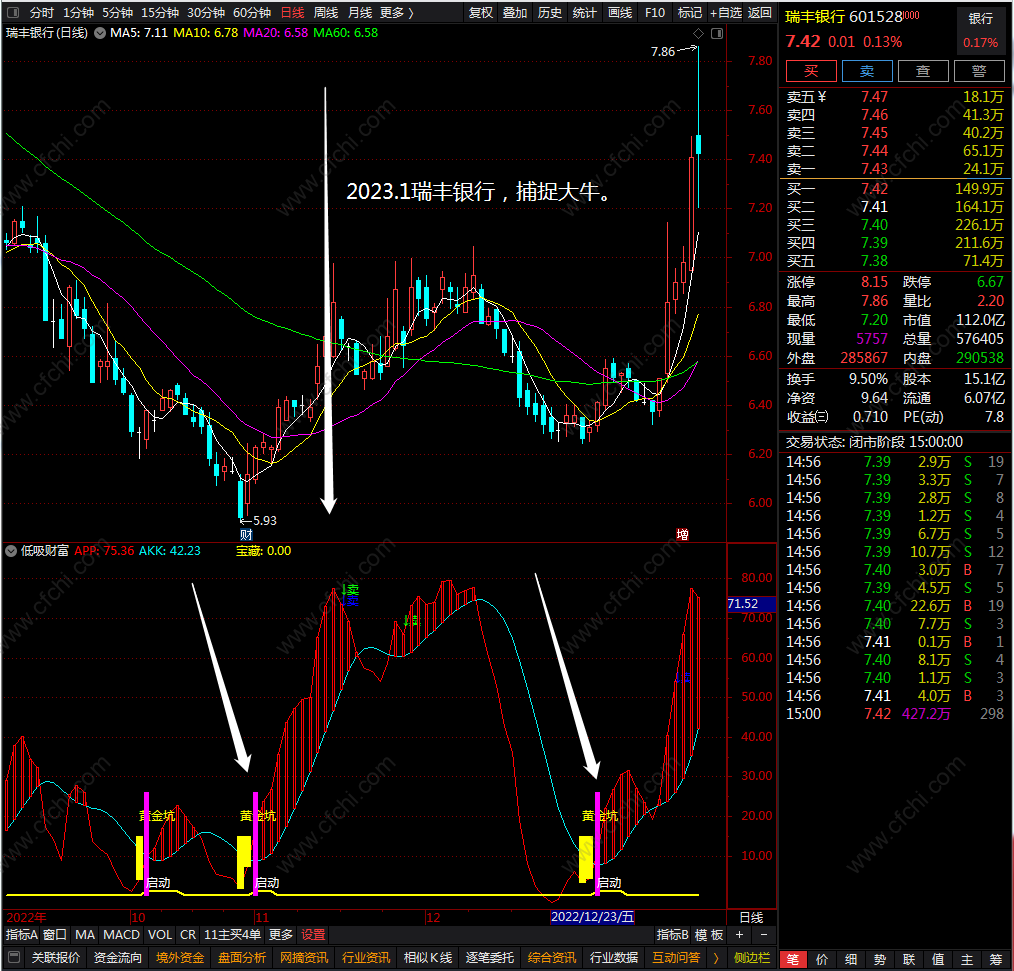Image resolution: width=1014 pixels, height=971 pixels.
Task: Open the 模板 template option
Action: click(x=709, y=935)
